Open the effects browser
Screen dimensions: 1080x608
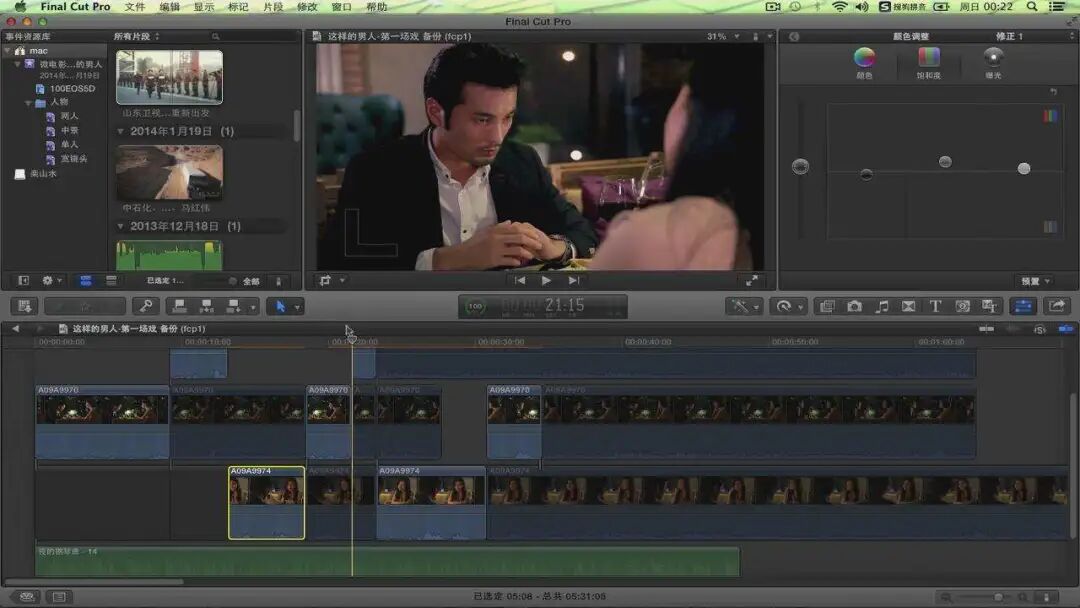pyautogui.click(x=827, y=306)
